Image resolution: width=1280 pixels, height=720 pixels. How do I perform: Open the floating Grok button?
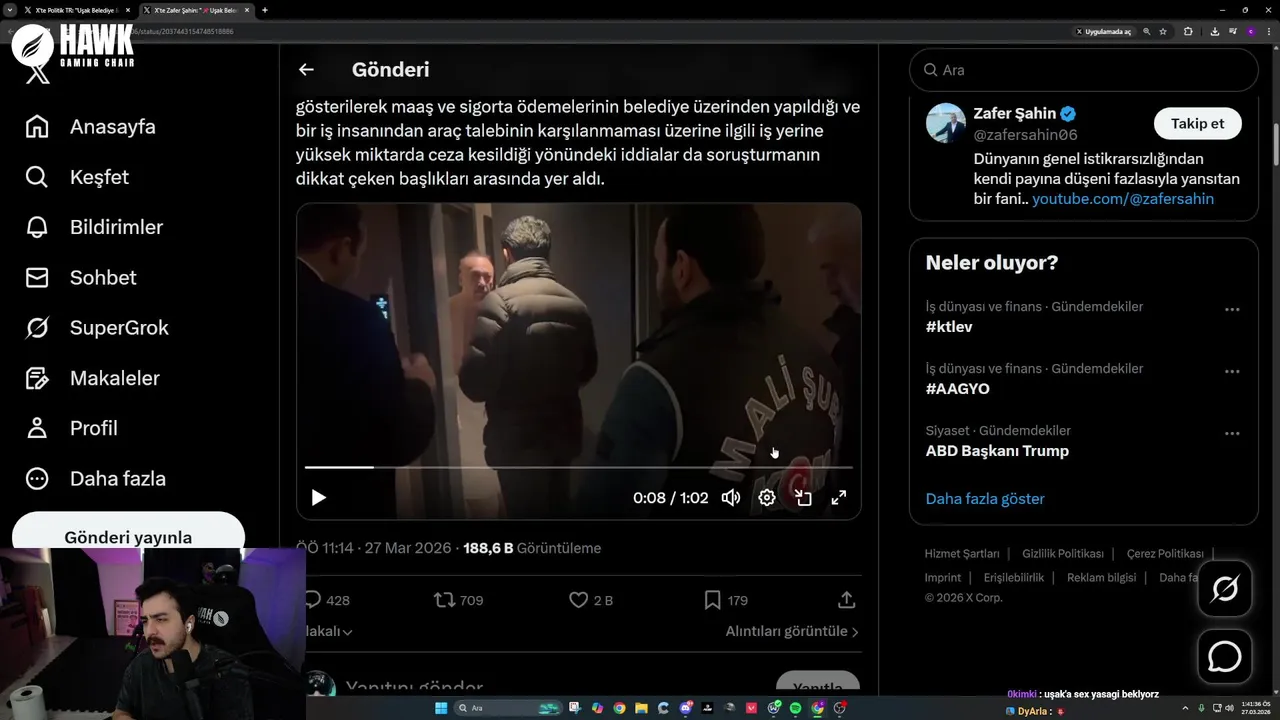1225,589
